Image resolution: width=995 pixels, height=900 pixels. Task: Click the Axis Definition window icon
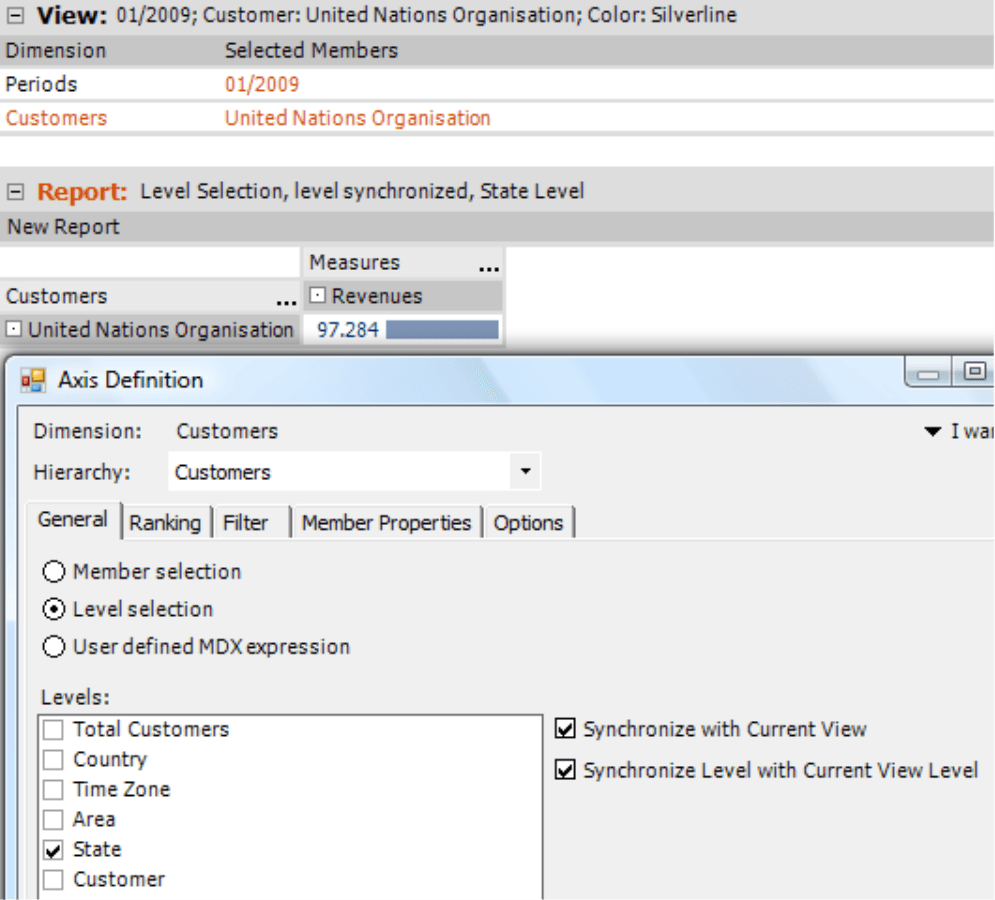[x=33, y=380]
